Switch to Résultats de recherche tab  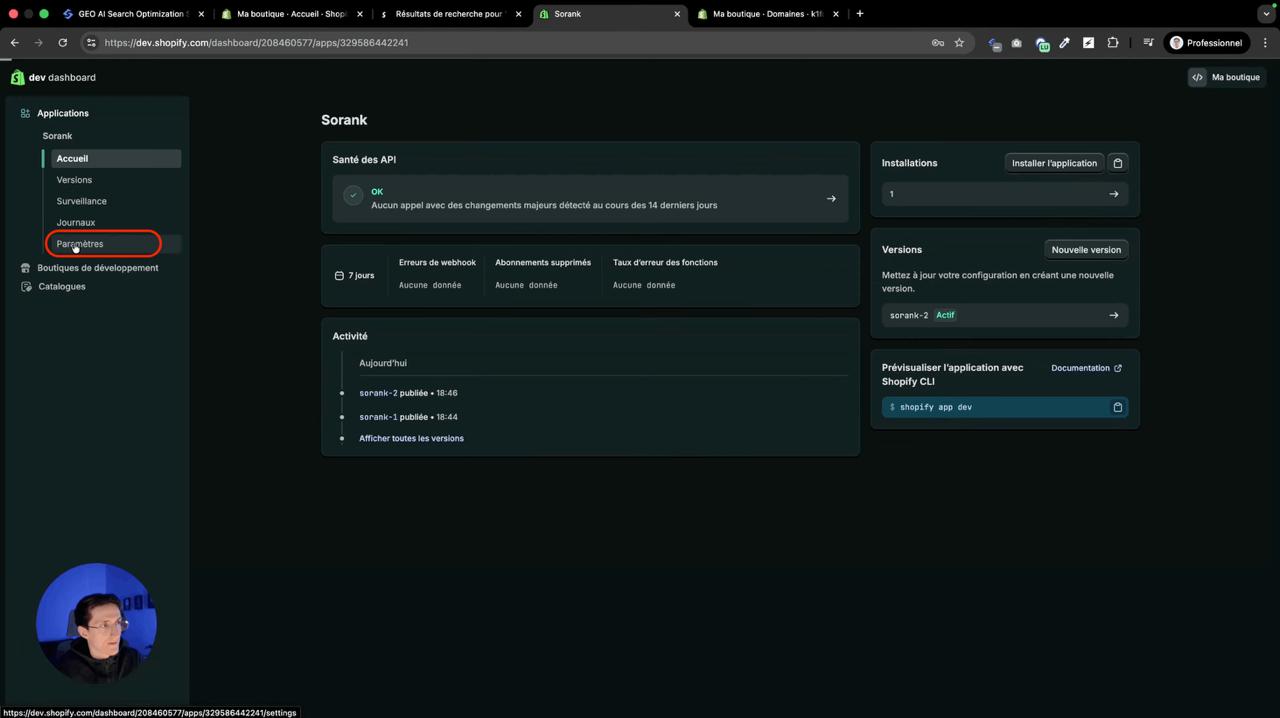[448, 14]
